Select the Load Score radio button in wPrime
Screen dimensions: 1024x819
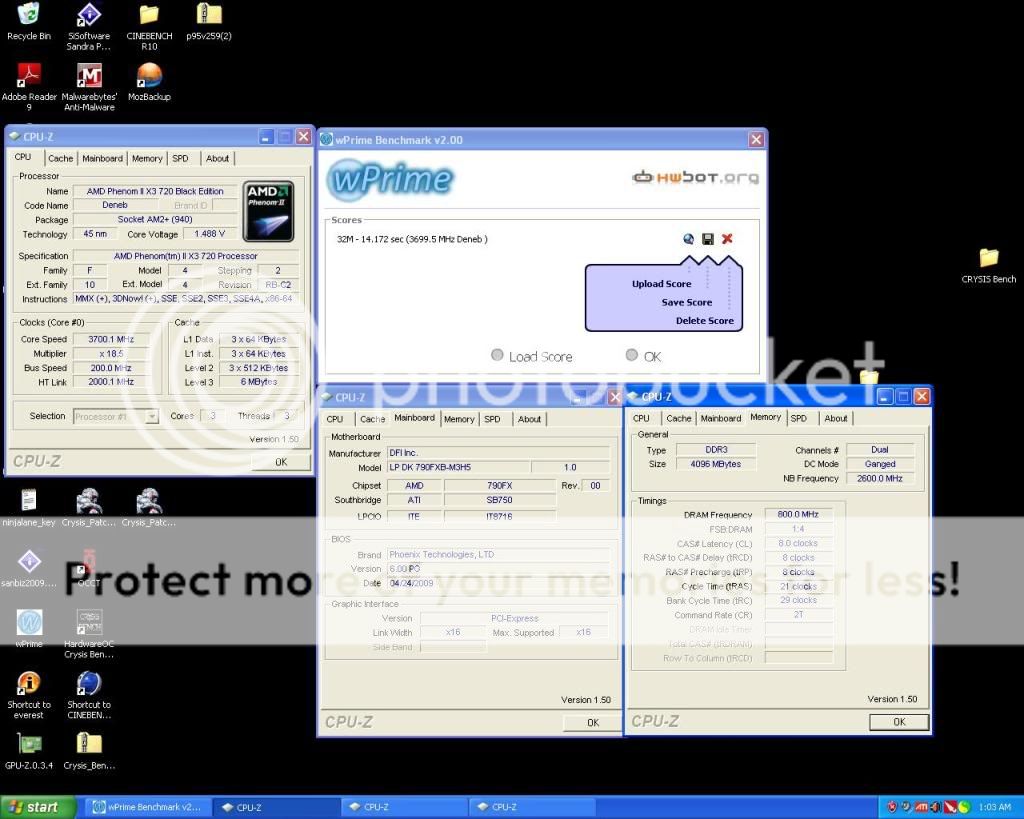pyautogui.click(x=497, y=355)
